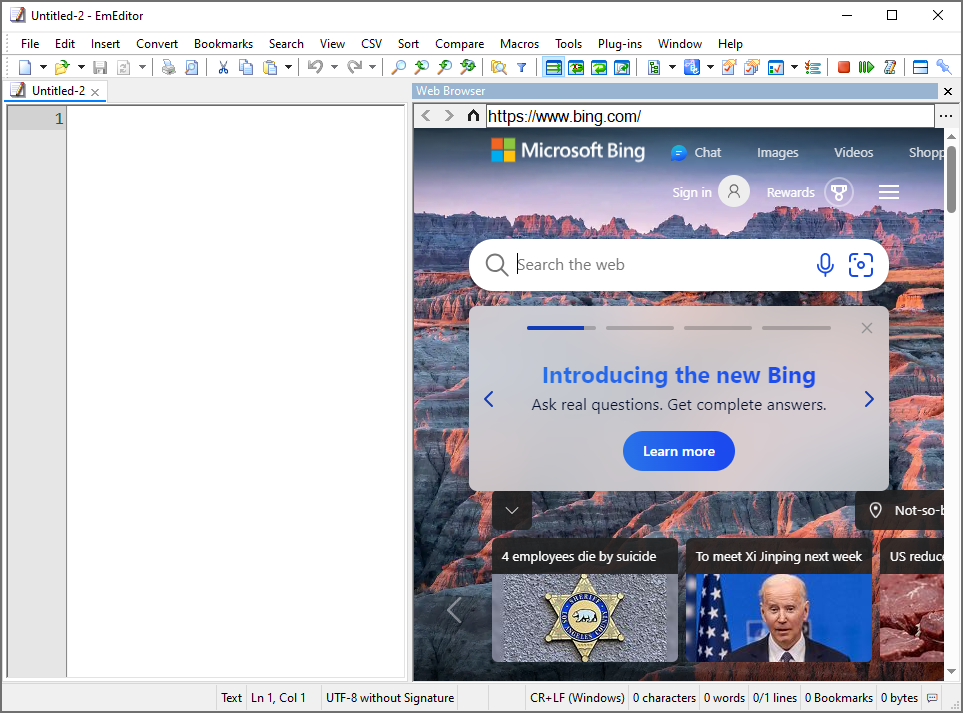Click the Print icon

tap(168, 67)
